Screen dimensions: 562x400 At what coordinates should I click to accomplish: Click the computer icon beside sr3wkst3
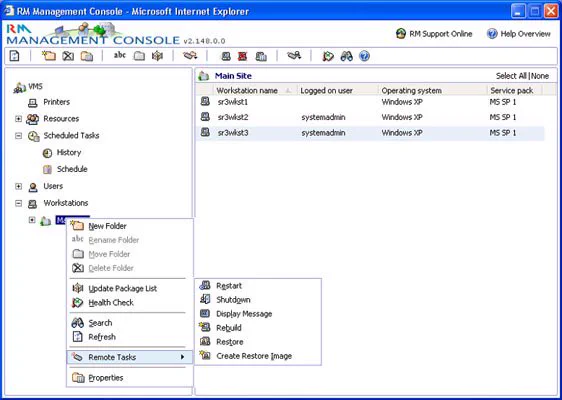point(205,133)
